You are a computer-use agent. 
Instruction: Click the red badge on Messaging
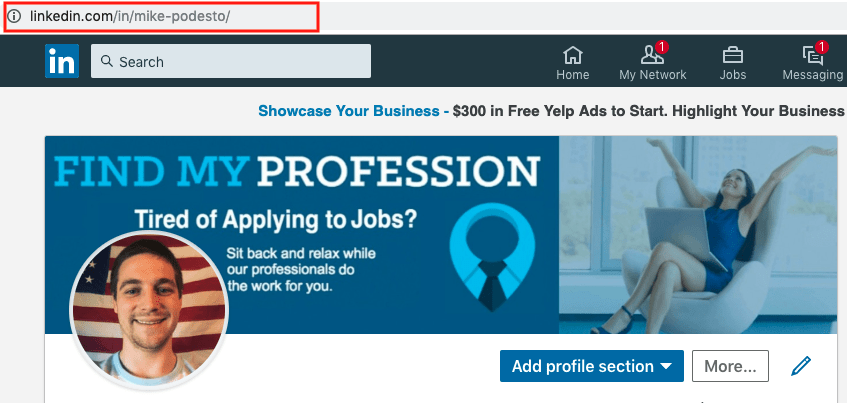point(822,47)
